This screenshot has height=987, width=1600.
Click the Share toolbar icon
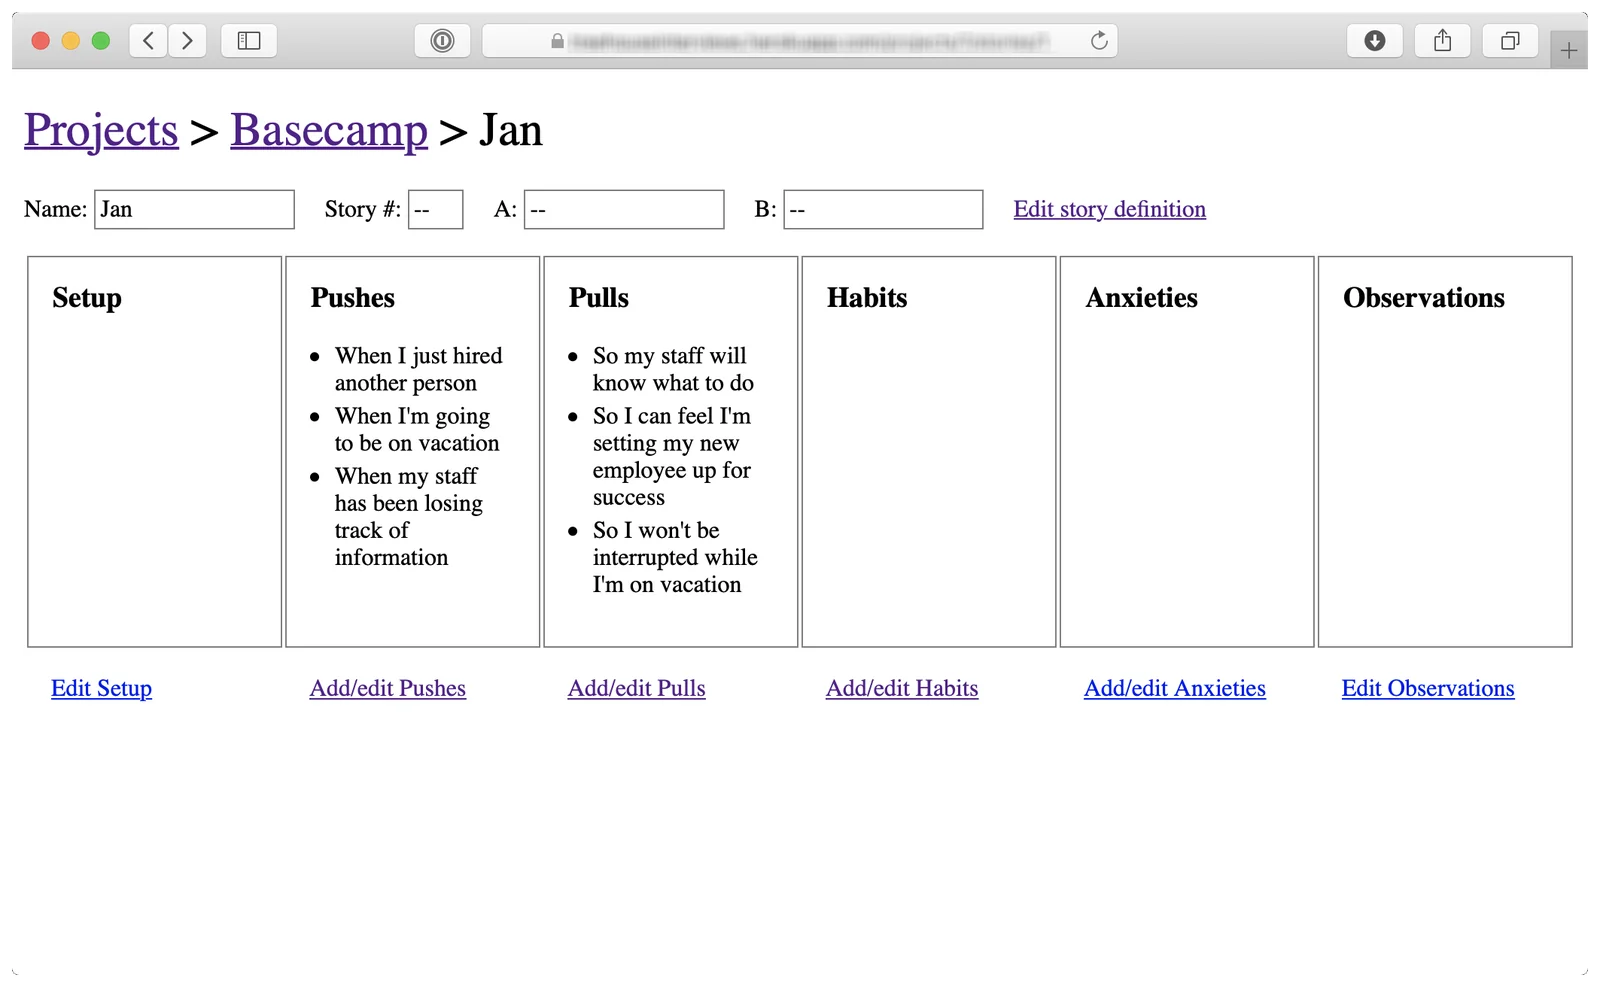coord(1442,41)
